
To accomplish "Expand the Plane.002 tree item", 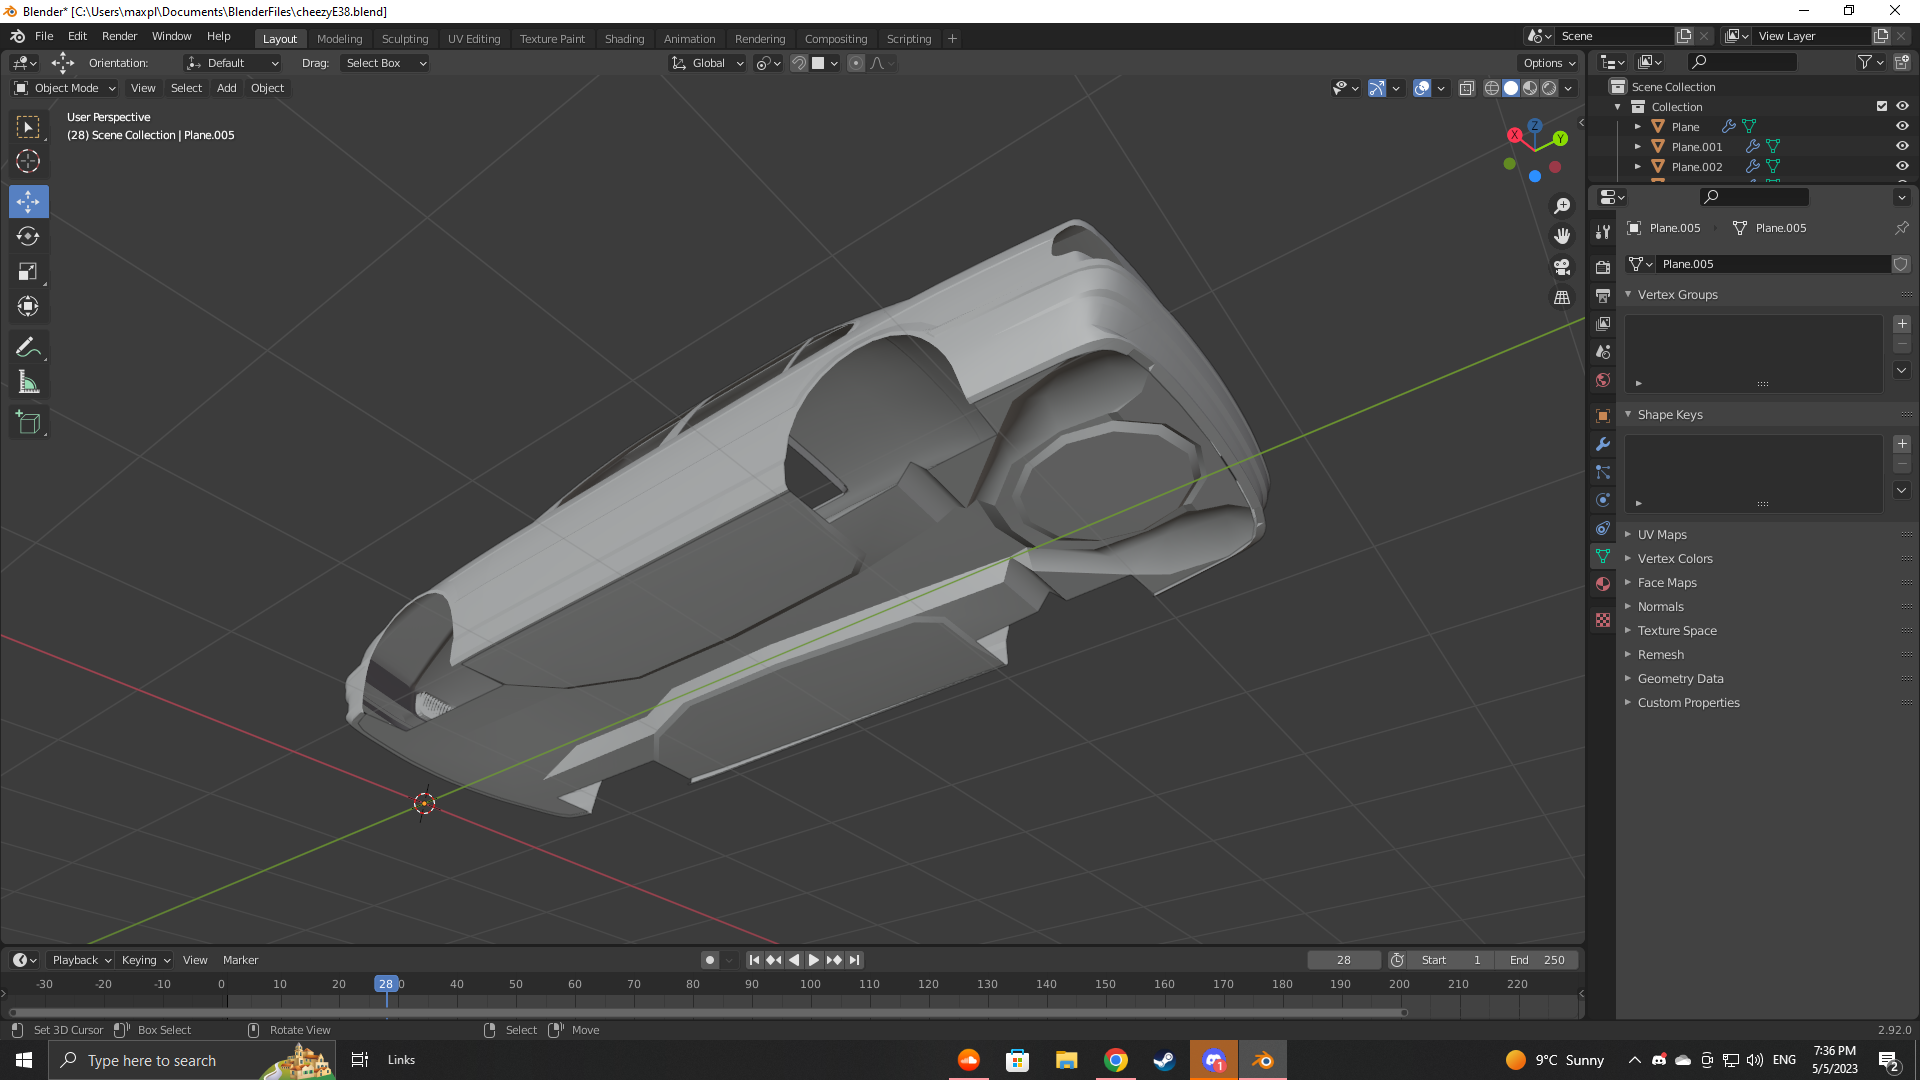I will point(1638,167).
